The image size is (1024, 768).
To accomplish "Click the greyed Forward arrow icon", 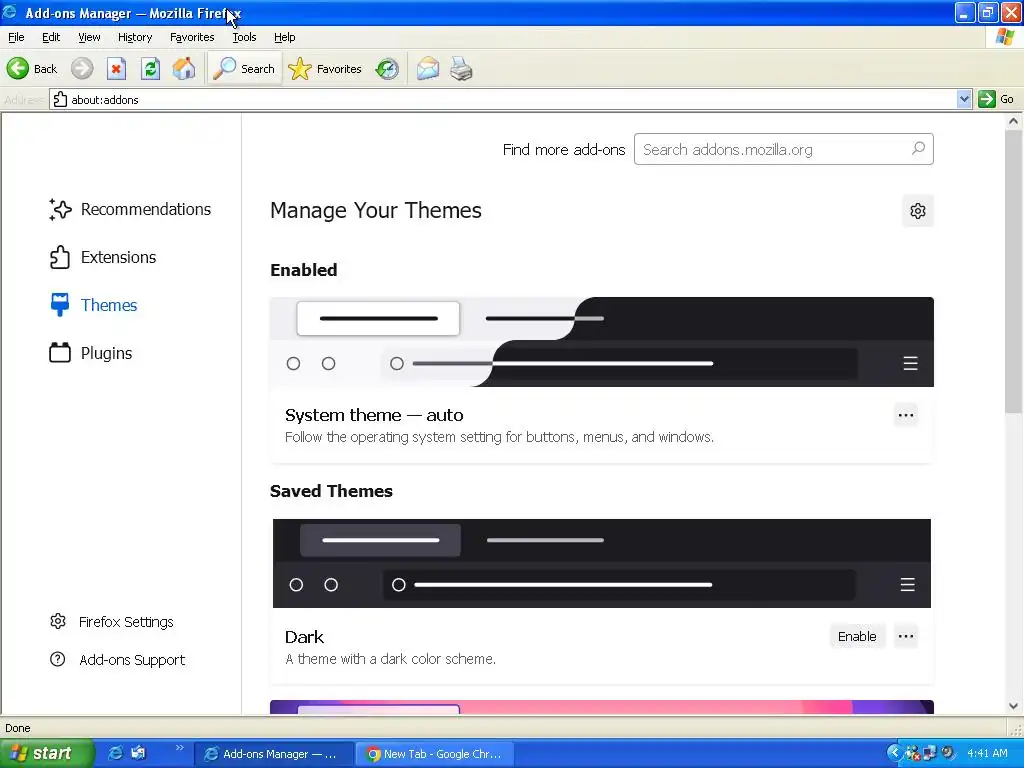I will click(x=82, y=68).
